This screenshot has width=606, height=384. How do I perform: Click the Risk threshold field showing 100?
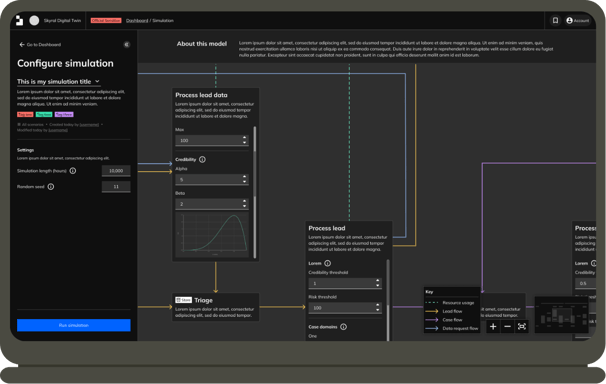tap(345, 308)
